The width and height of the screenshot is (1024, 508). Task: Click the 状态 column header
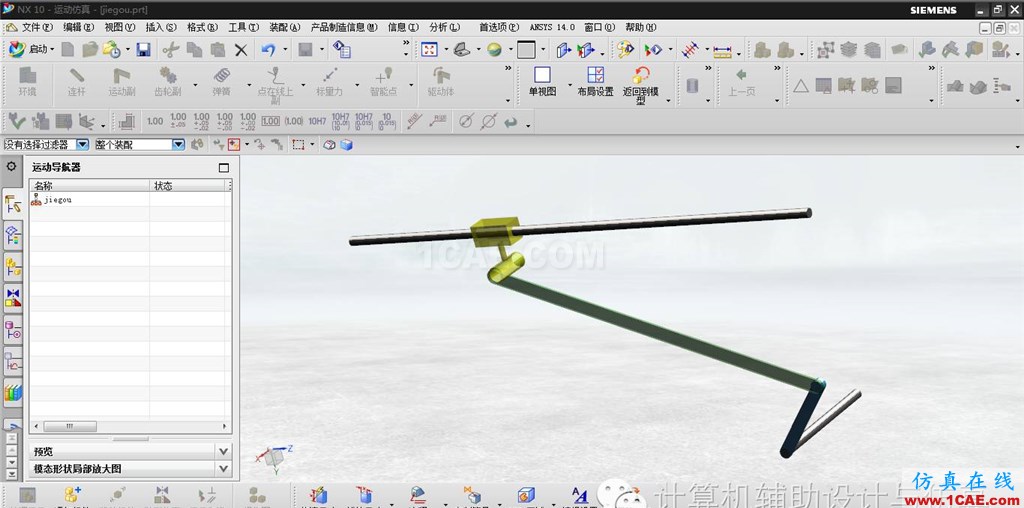click(x=188, y=186)
